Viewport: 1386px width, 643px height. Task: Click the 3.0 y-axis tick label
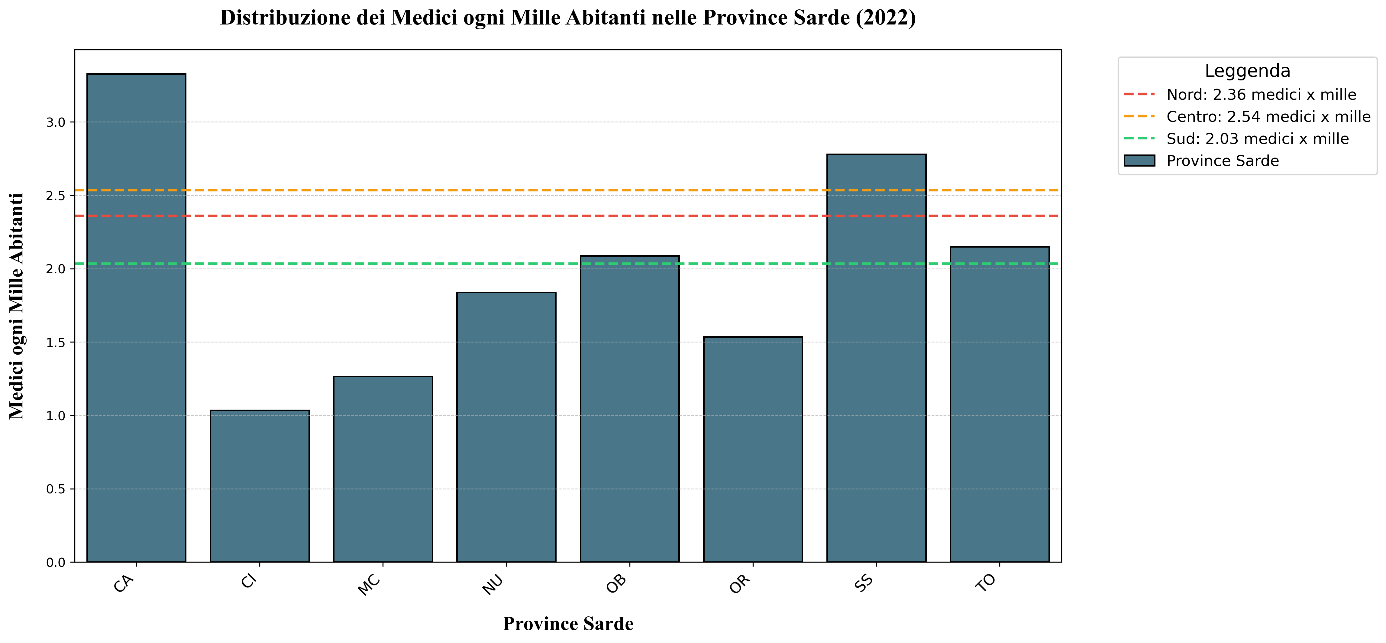(x=54, y=122)
